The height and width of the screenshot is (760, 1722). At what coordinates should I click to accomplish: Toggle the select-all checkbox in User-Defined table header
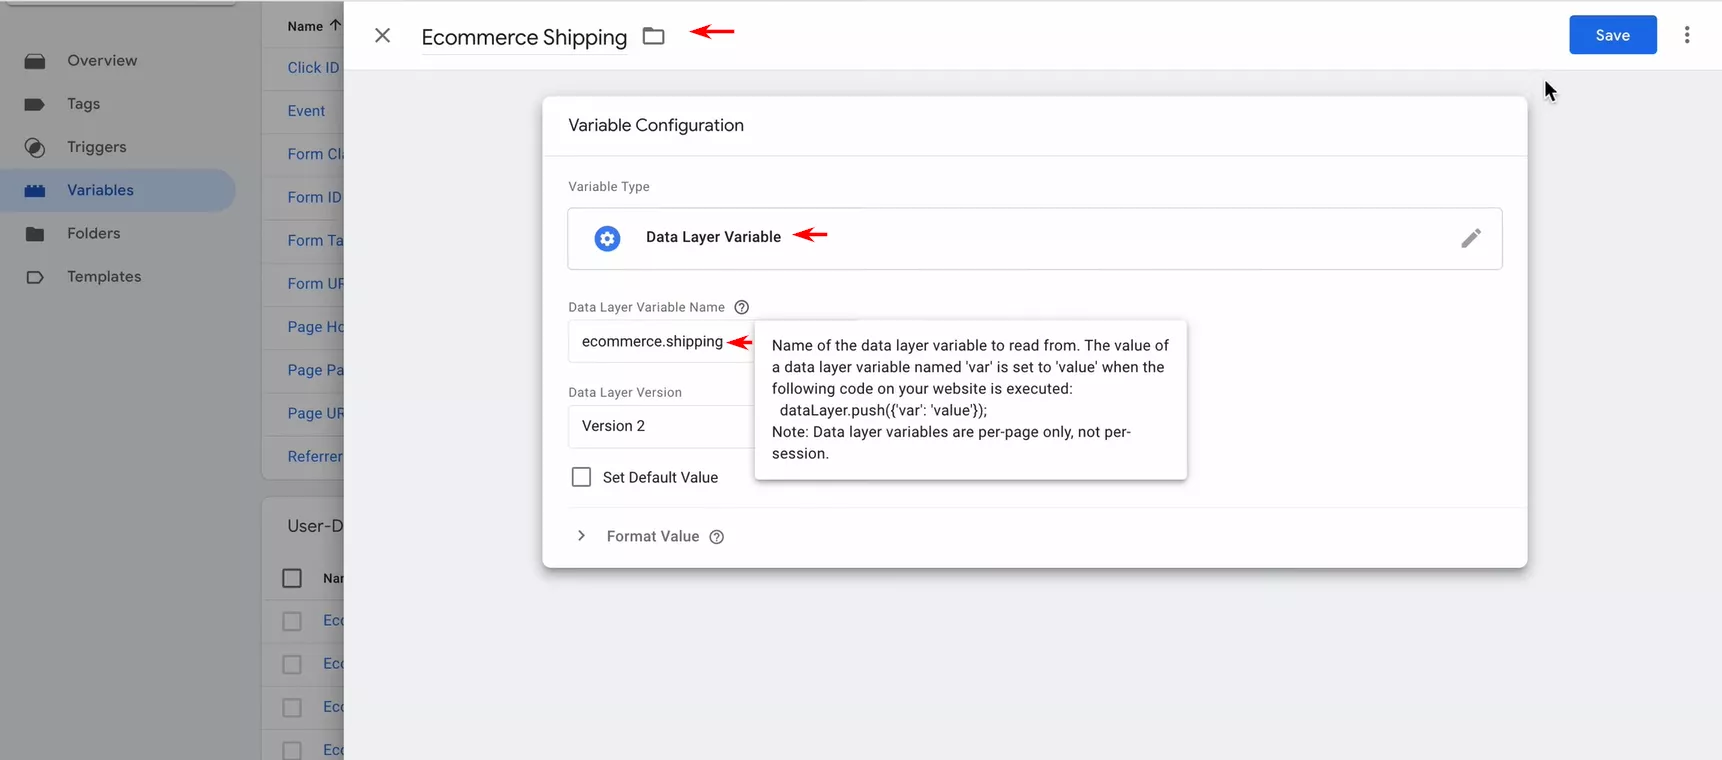[292, 578]
